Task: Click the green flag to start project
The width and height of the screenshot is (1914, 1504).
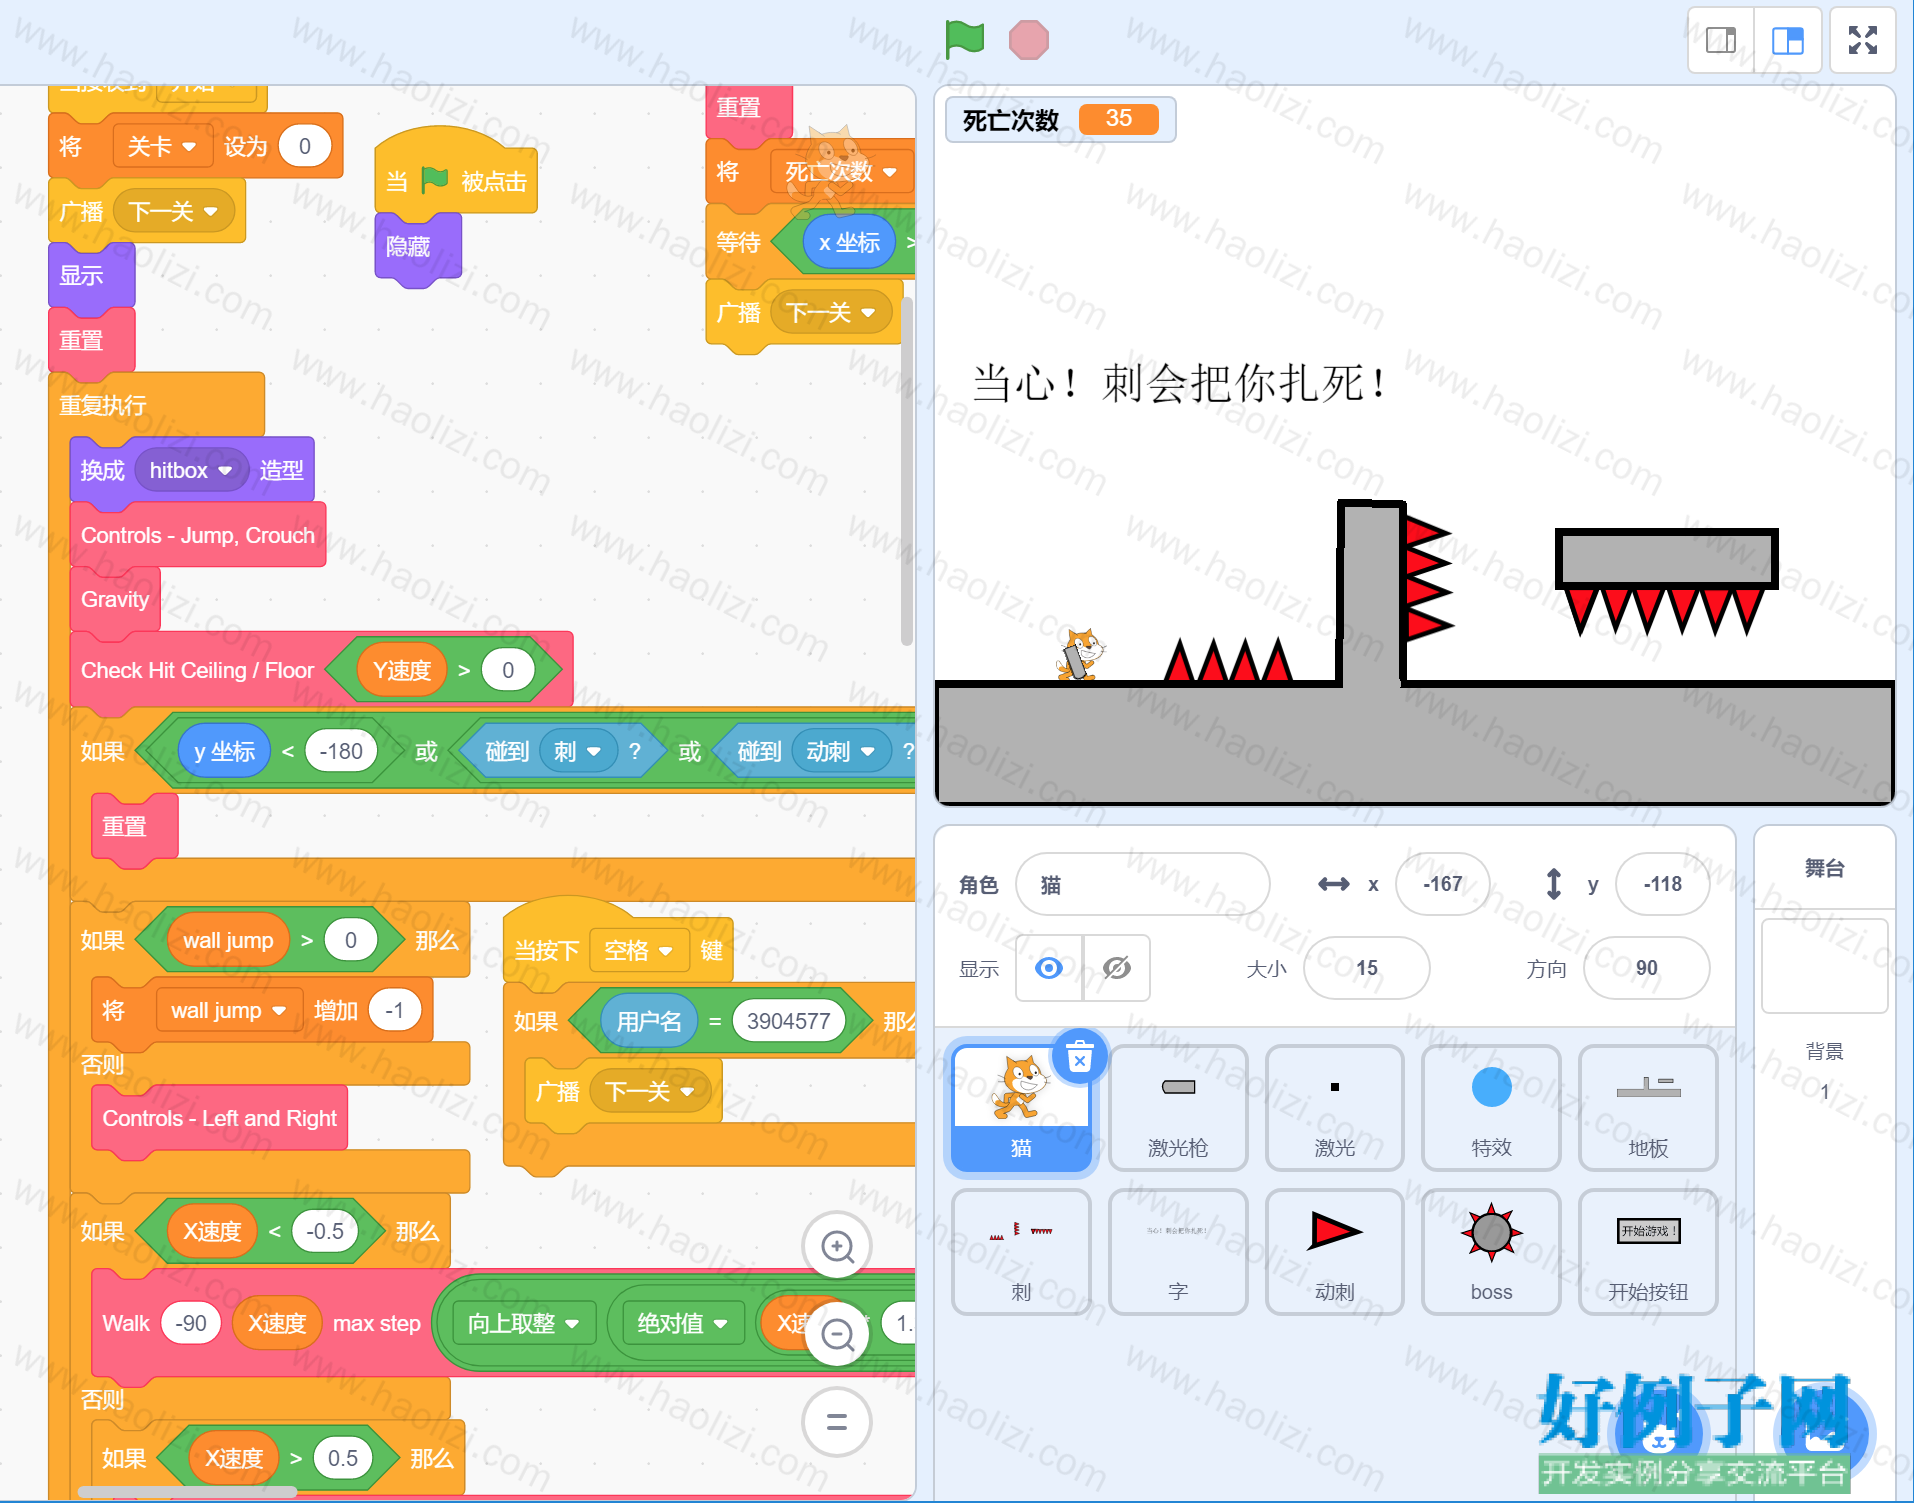Action: (x=965, y=40)
